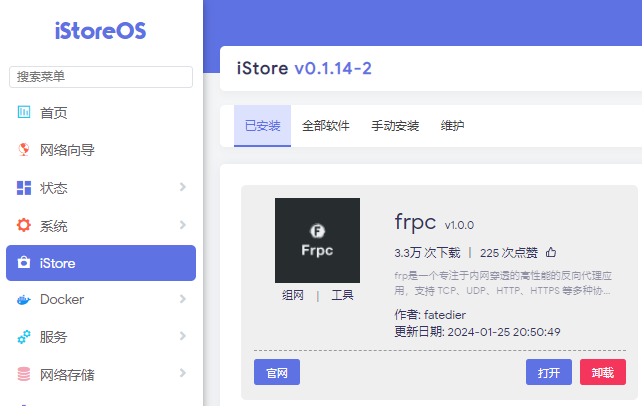642x406 pixels.
Task: Focus the 搜索菜单 search field
Action: point(101,77)
